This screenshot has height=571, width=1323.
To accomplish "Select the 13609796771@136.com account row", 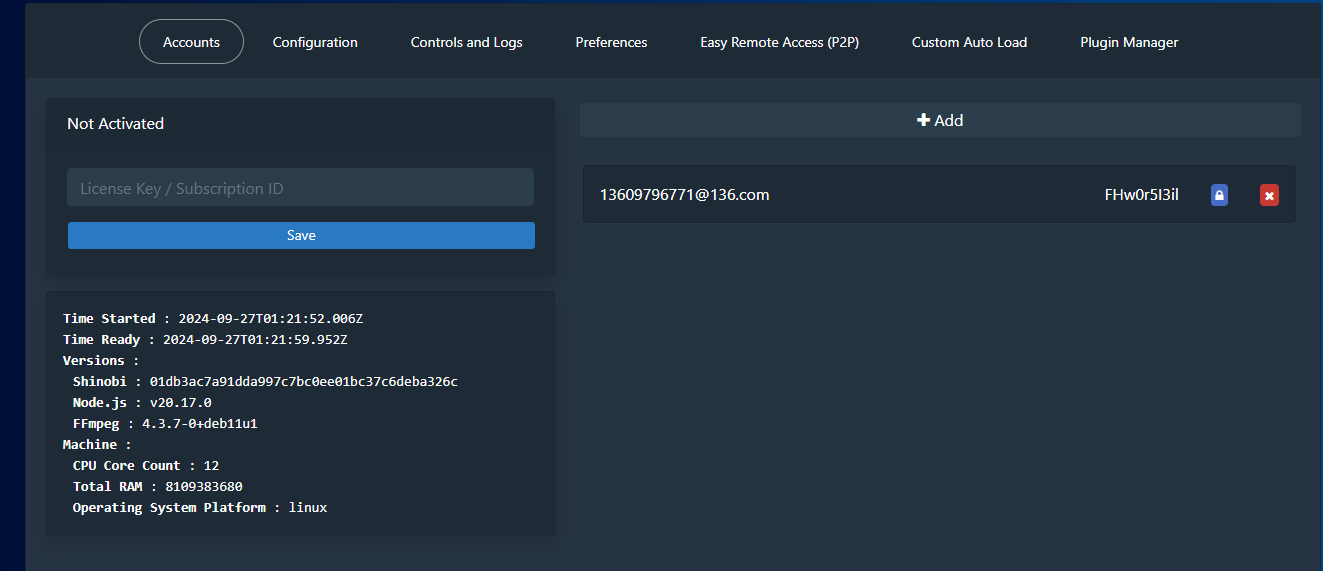I will [x=939, y=194].
